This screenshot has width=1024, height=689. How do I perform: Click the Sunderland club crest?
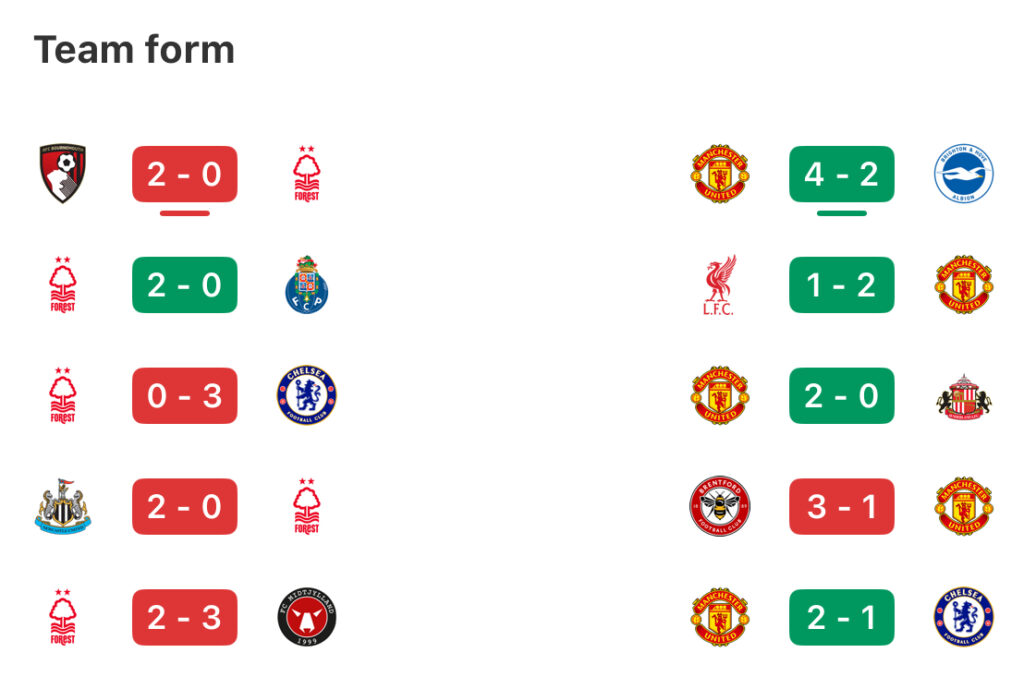(963, 396)
